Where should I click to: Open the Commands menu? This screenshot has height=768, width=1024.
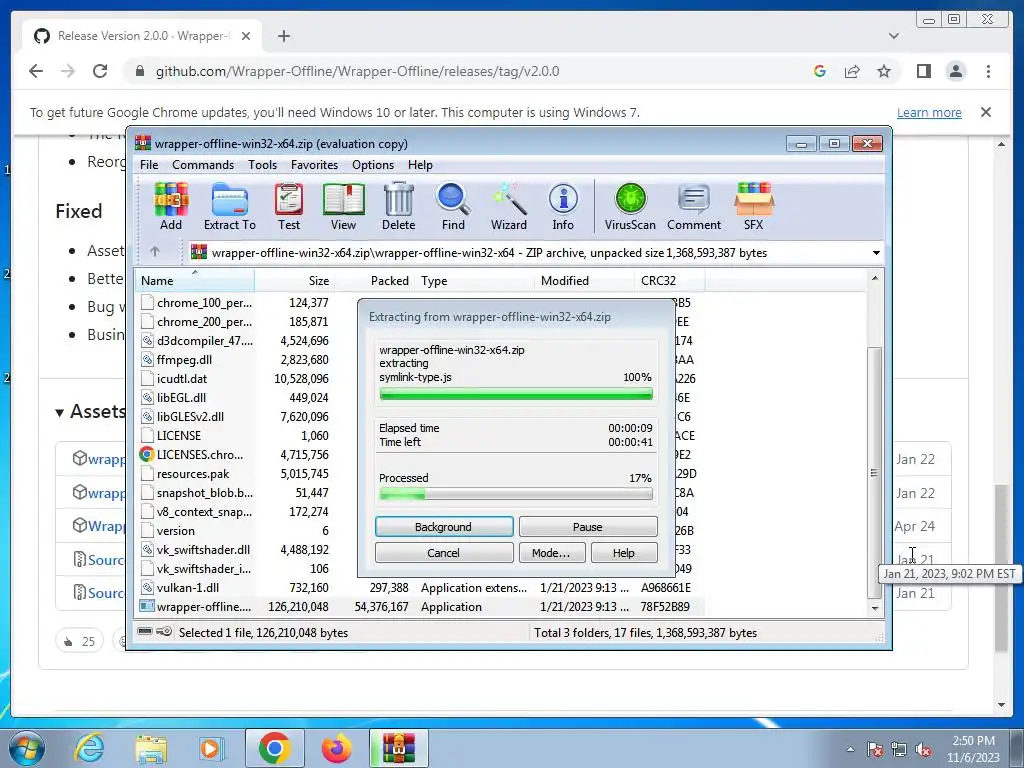click(x=202, y=165)
